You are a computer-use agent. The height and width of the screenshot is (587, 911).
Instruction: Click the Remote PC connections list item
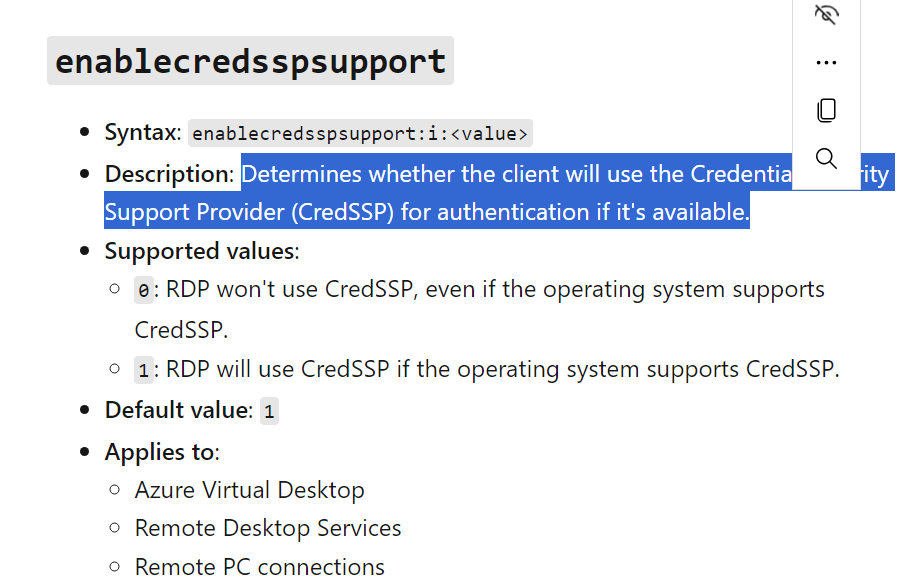(x=259, y=567)
